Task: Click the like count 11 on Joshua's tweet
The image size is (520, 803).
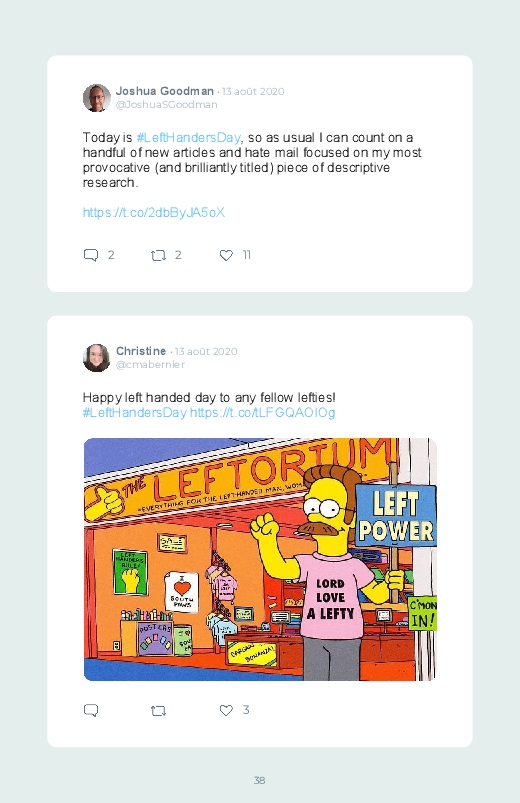Action: [x=246, y=255]
